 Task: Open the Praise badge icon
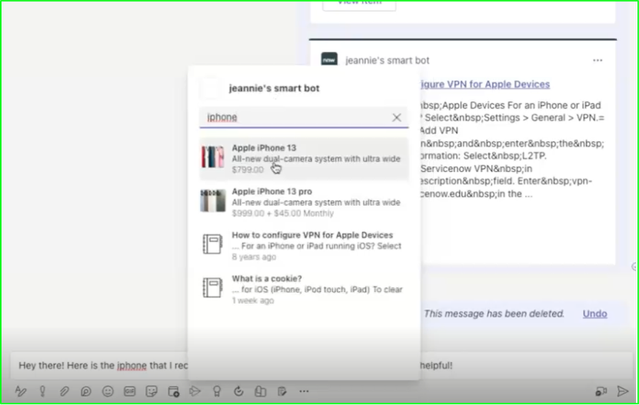click(x=217, y=391)
